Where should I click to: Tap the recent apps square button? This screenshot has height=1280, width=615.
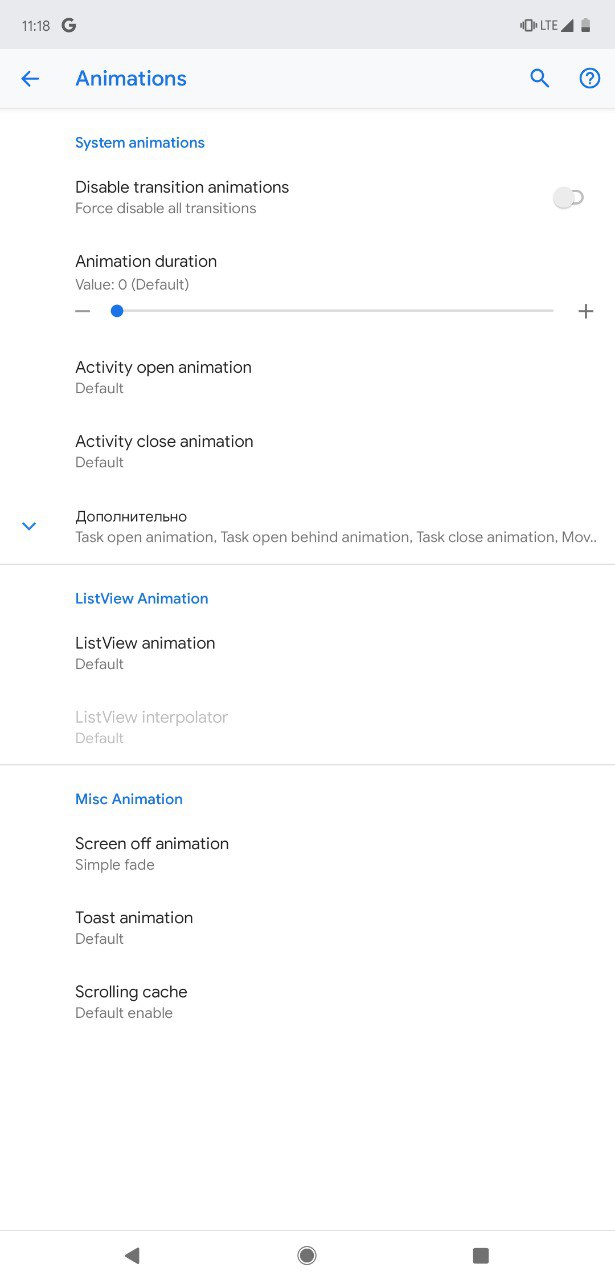(x=481, y=1255)
